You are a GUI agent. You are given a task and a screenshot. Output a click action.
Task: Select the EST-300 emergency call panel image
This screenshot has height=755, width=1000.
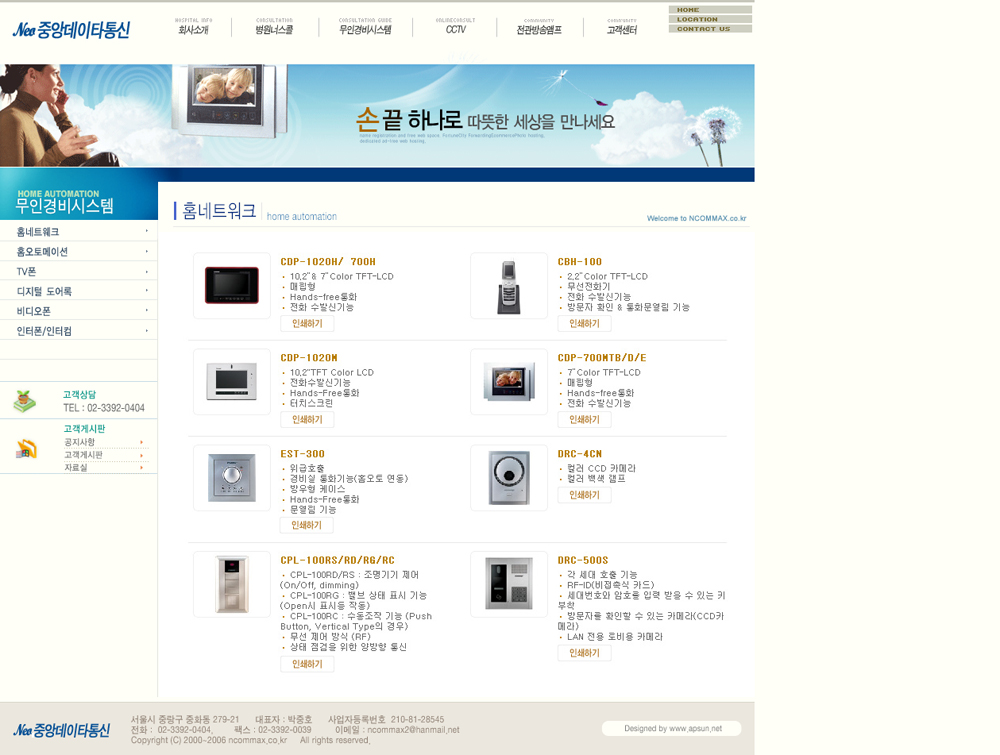click(232, 478)
